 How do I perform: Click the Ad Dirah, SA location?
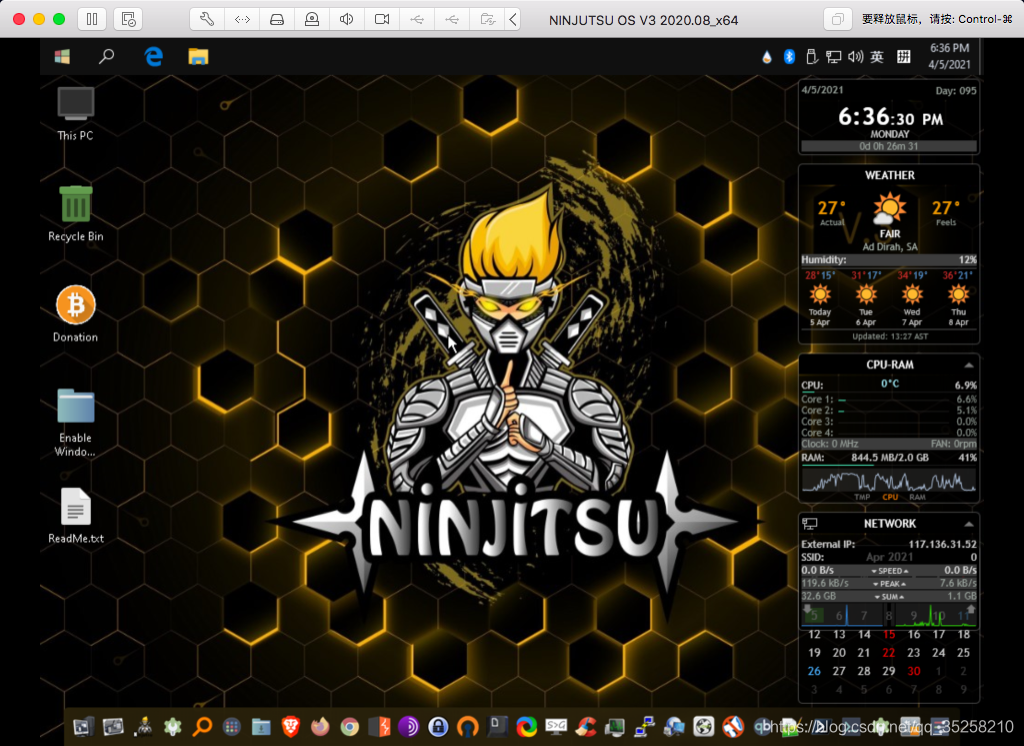pos(889,247)
